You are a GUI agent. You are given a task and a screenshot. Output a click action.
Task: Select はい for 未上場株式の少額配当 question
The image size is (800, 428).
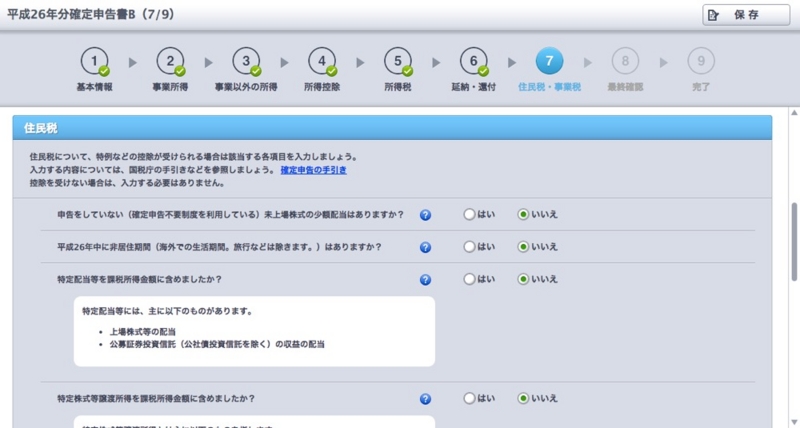(469, 214)
